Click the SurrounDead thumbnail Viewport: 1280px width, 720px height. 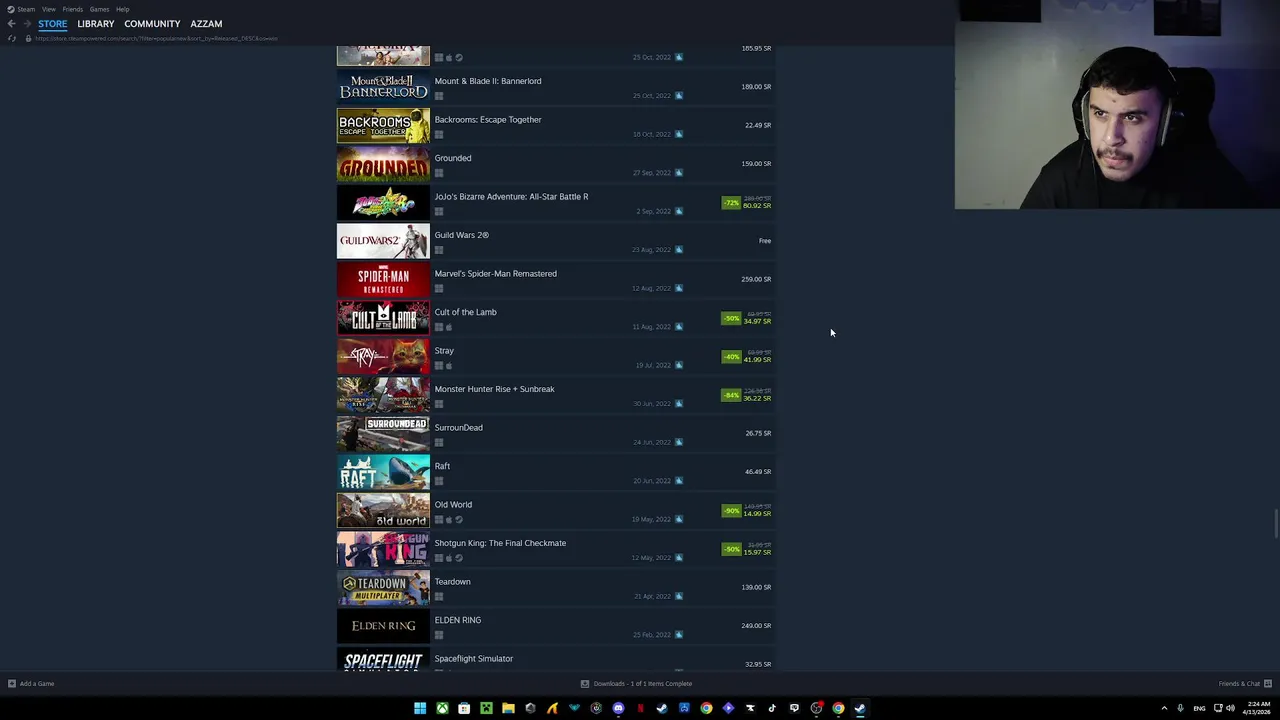click(x=383, y=434)
